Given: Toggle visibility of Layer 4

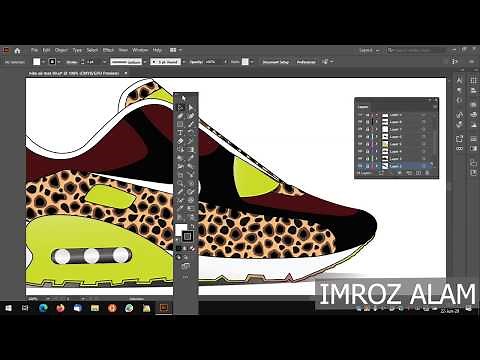Looking at the screenshot, I should coord(360,152).
